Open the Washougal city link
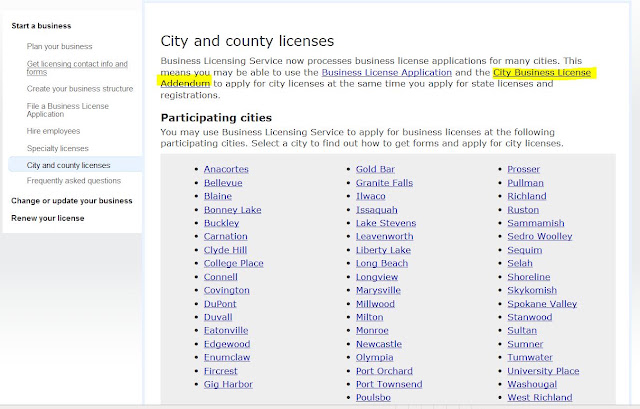 (x=532, y=385)
